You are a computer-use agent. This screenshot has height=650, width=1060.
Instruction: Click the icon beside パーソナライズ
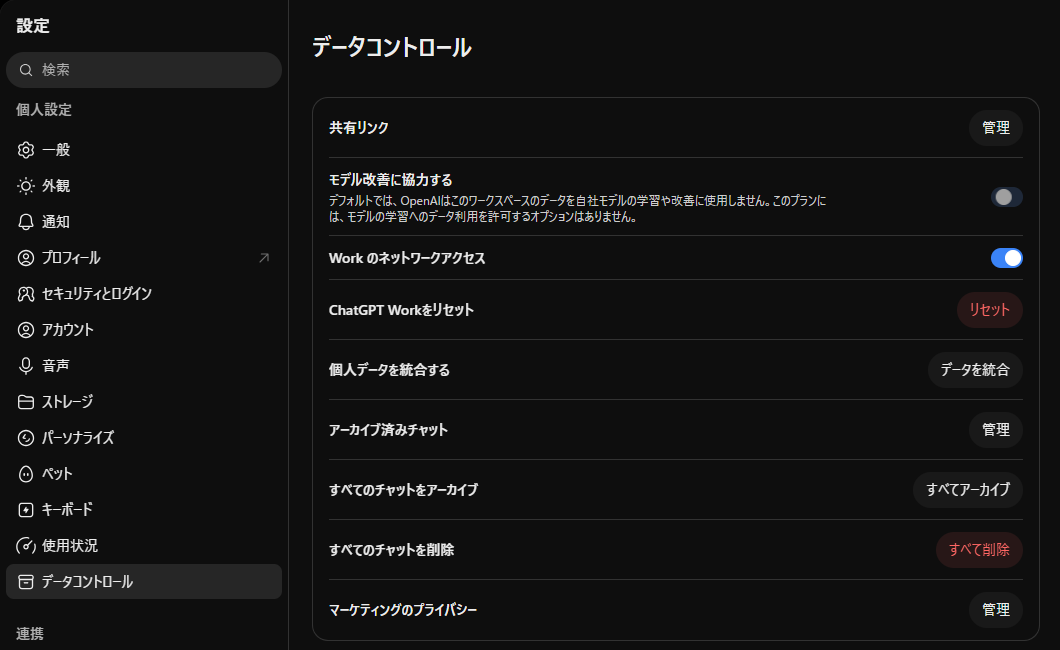[x=26, y=438]
